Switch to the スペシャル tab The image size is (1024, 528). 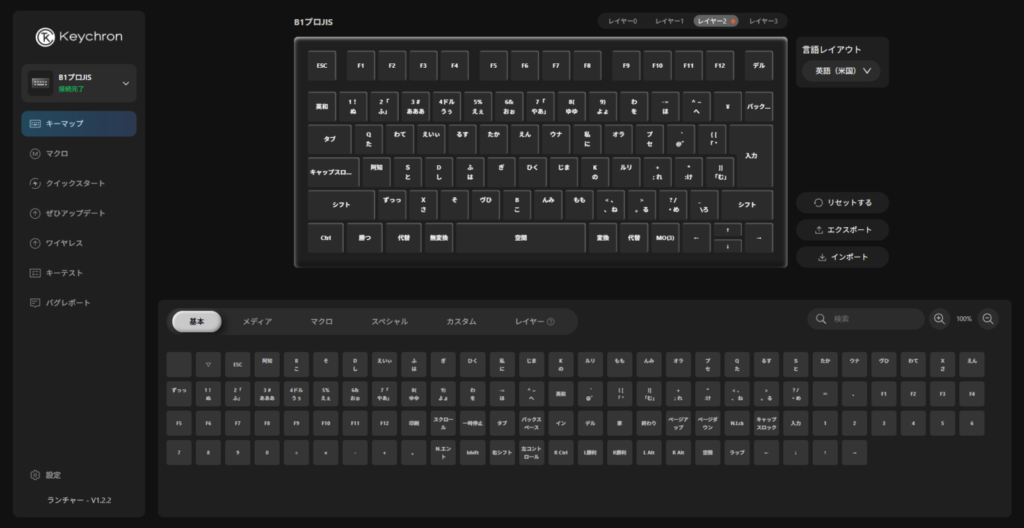[x=389, y=321]
